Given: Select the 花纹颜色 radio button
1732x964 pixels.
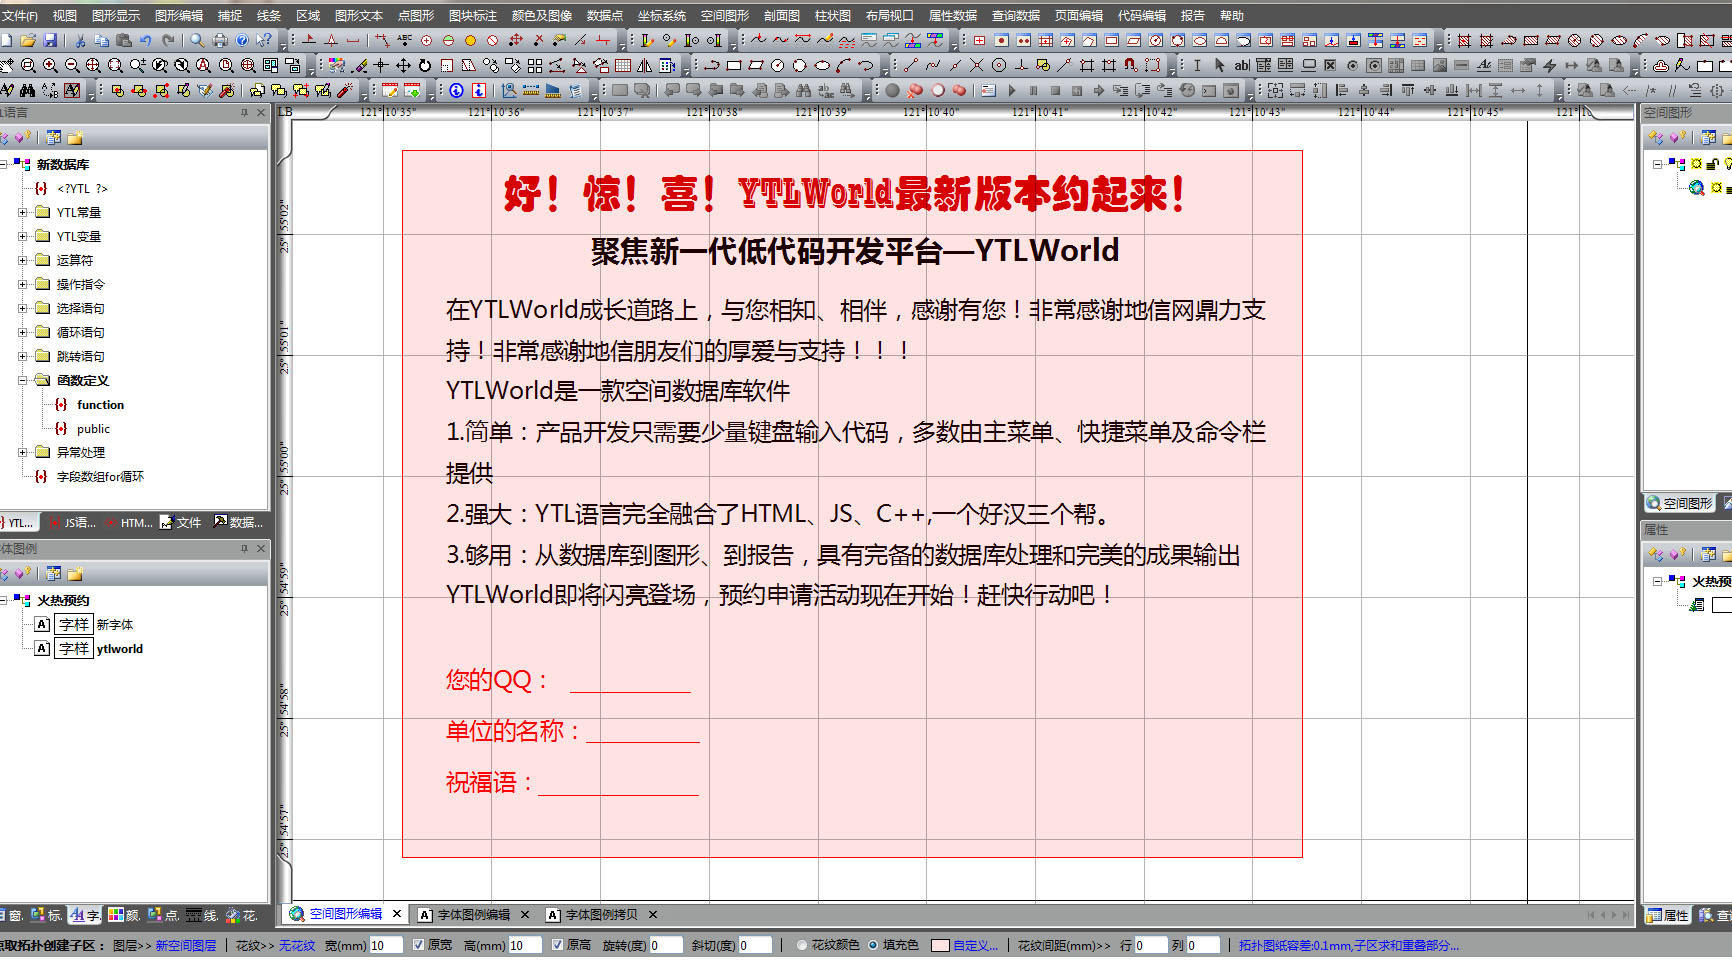Looking at the screenshot, I should [801, 945].
